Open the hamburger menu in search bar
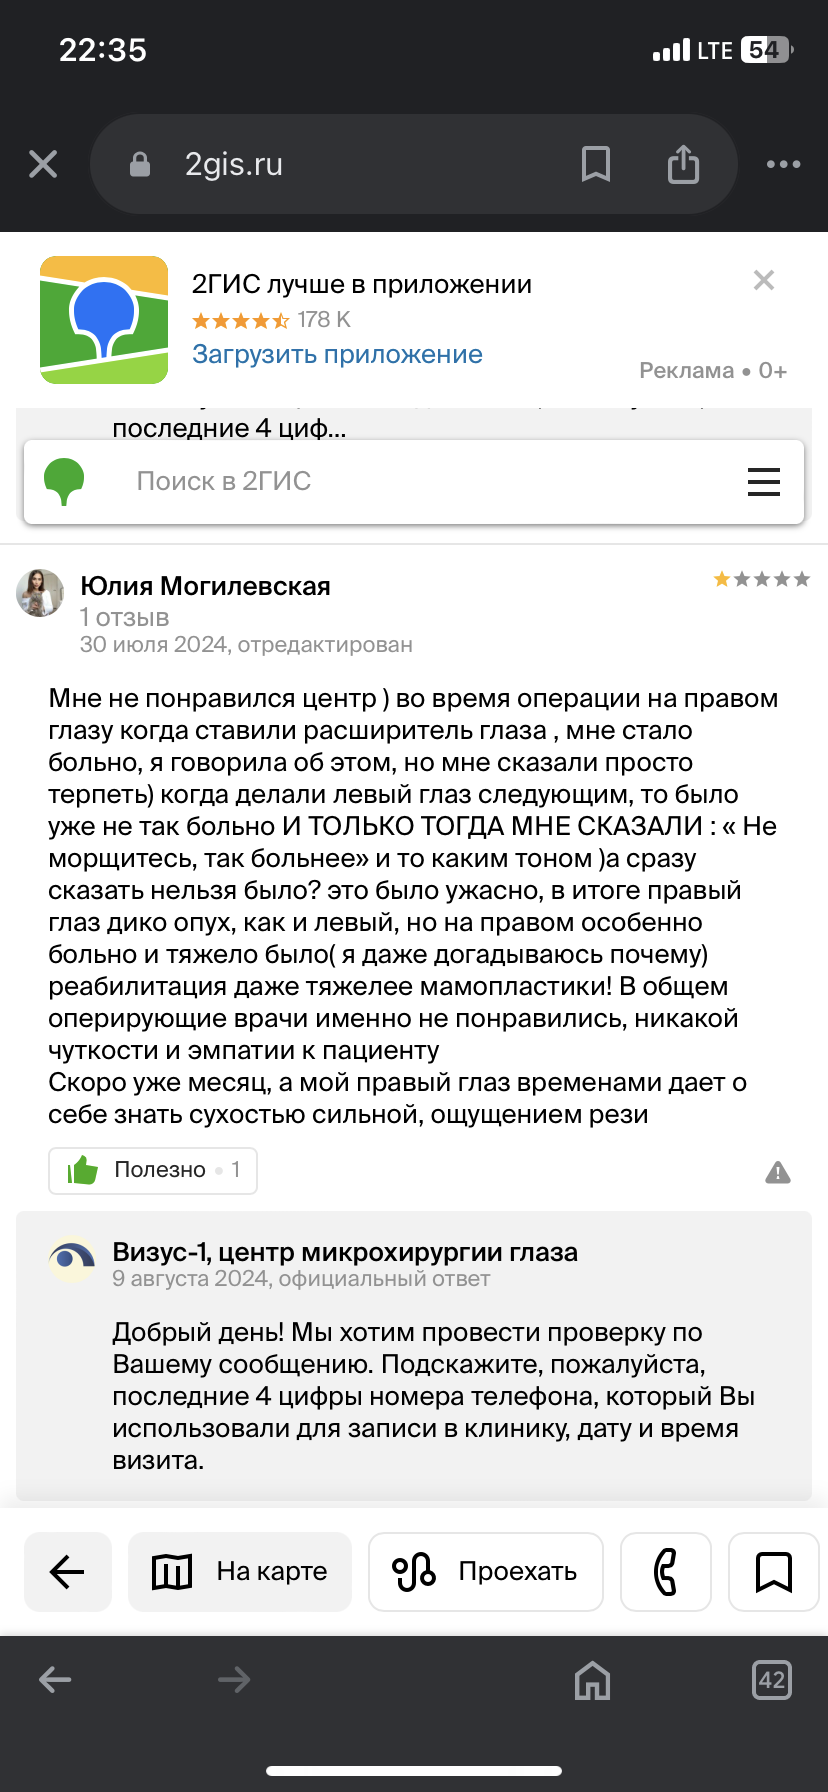 [764, 482]
